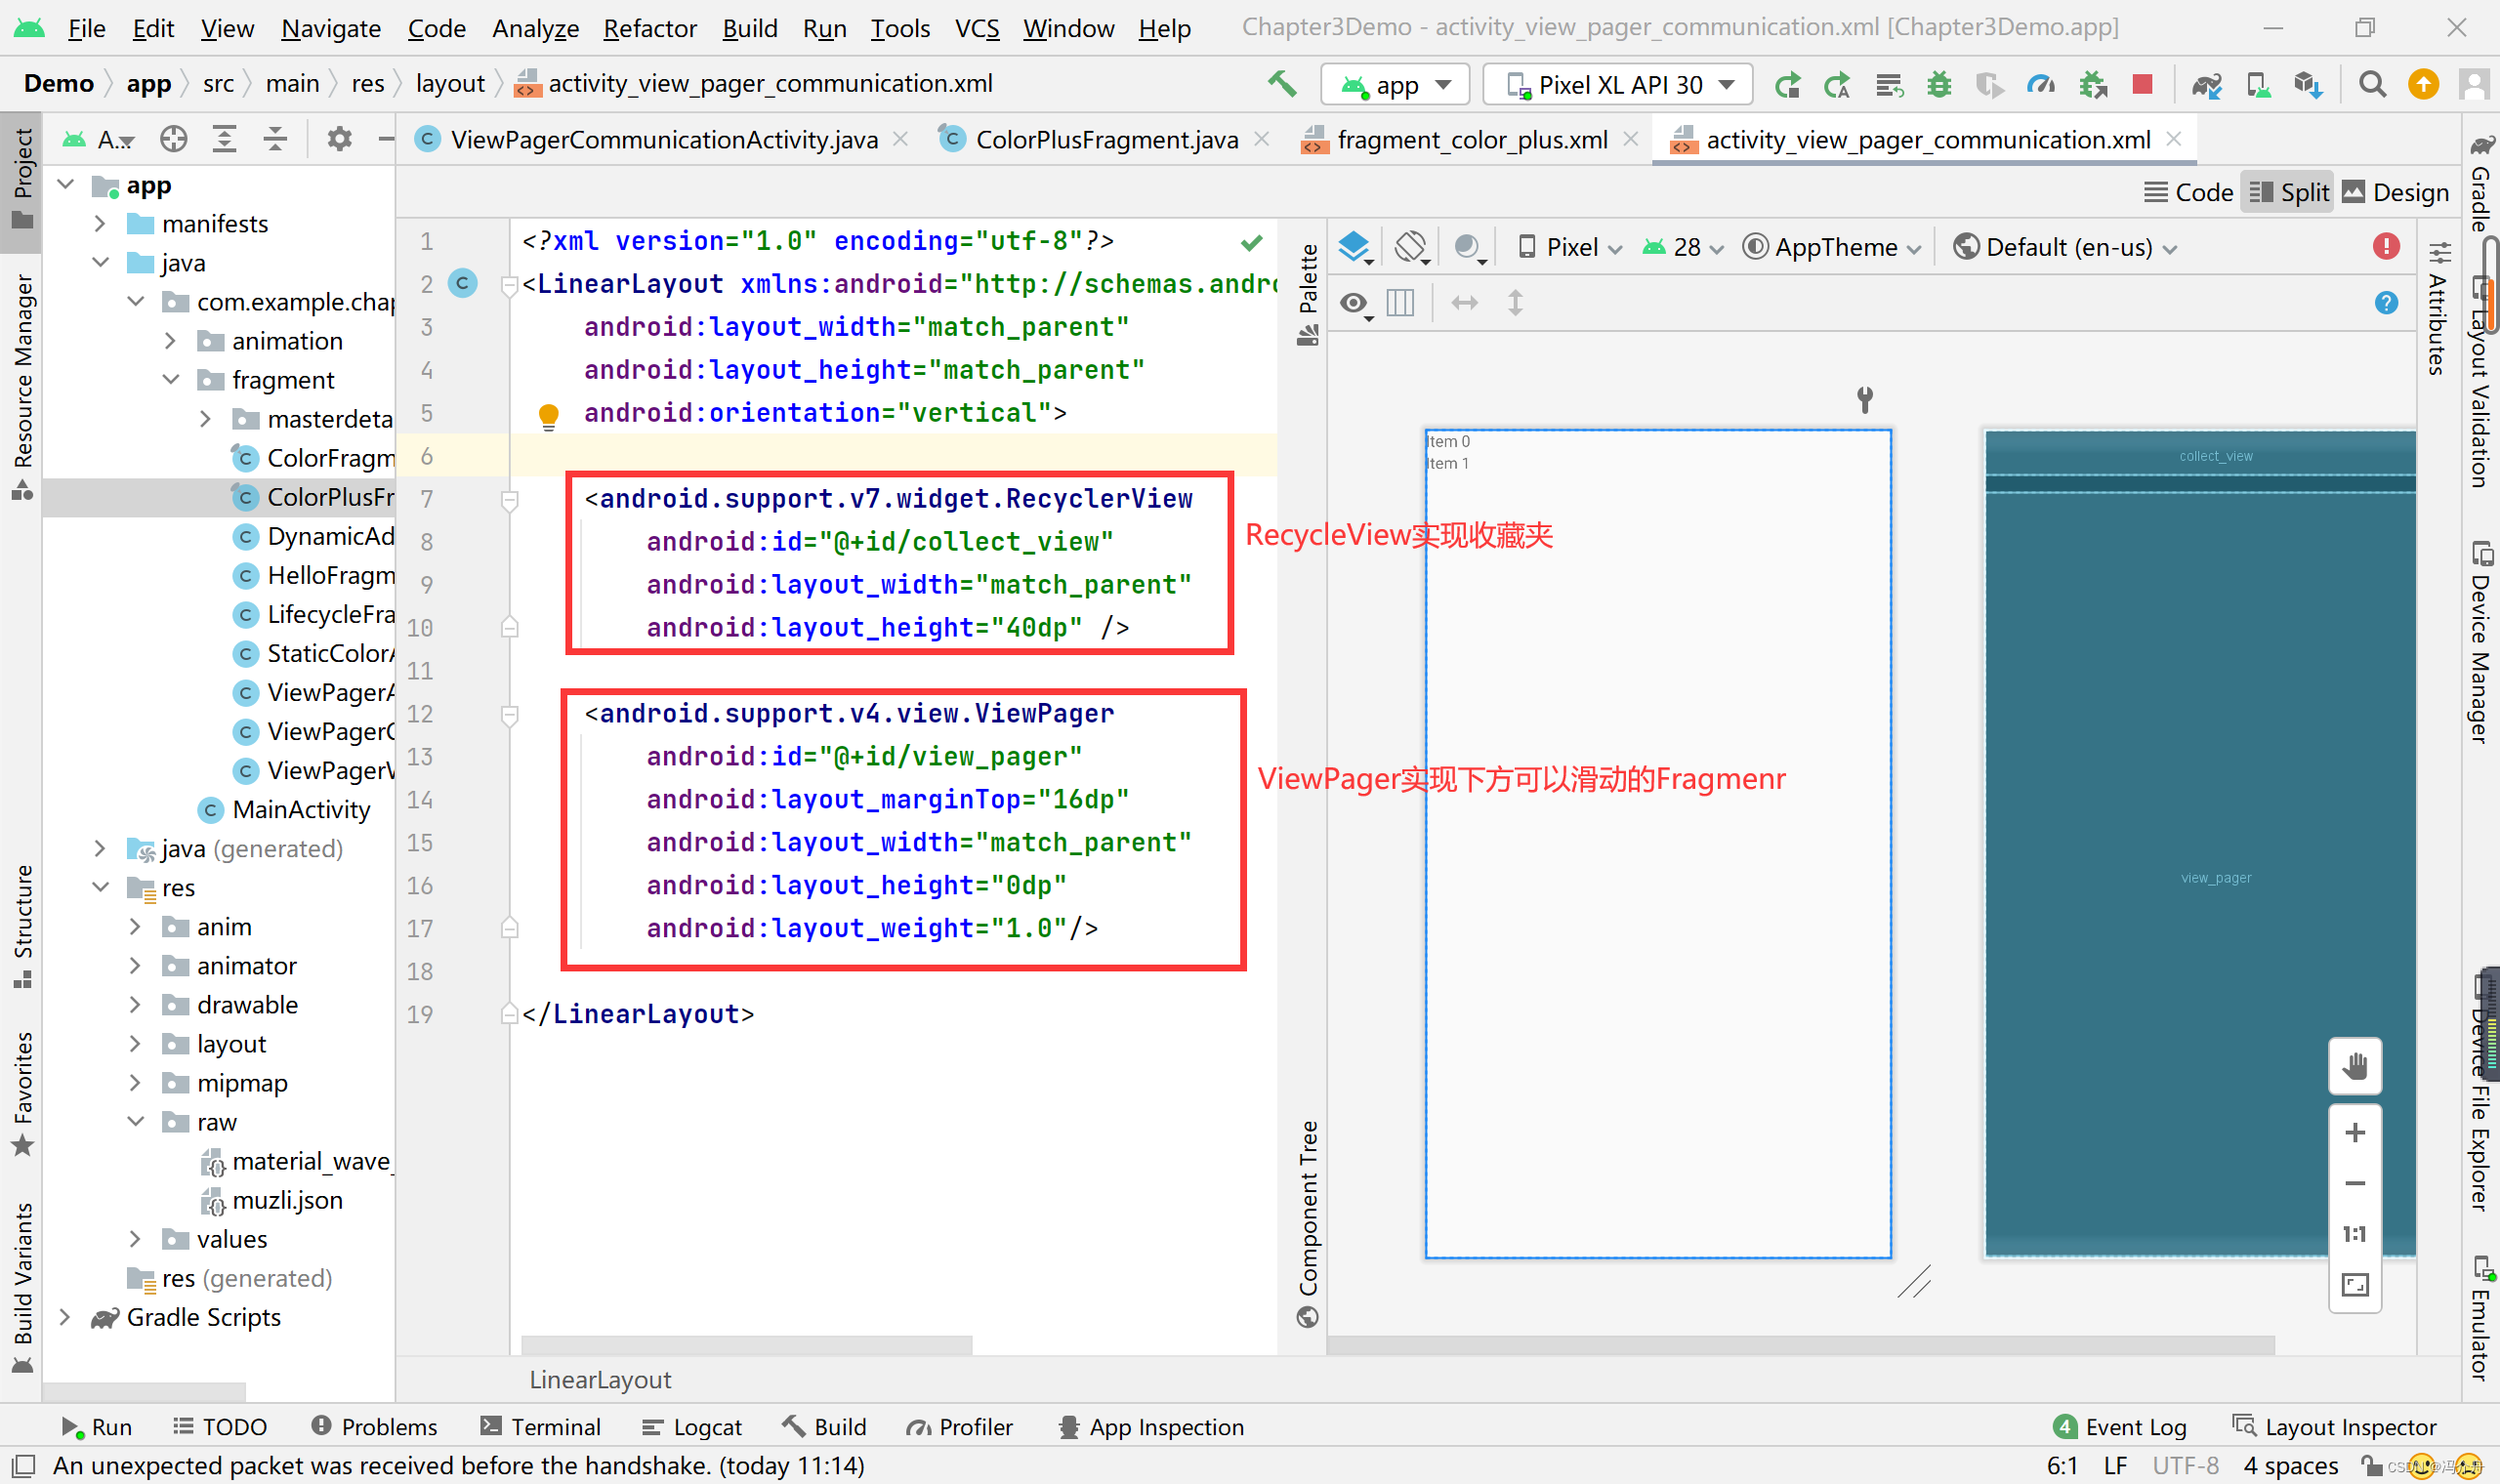The height and width of the screenshot is (1484, 2500).
Task: Open the Pixel XL API 30 device dropdown
Action: pos(1618,85)
